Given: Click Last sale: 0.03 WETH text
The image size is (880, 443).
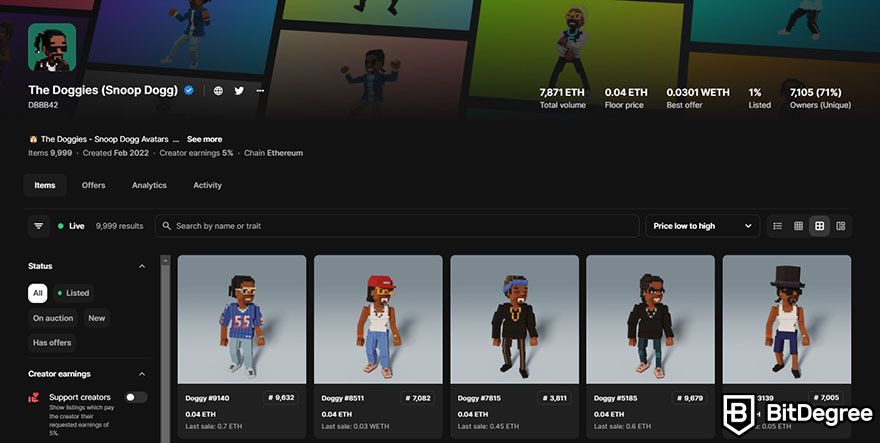Looking at the screenshot, I should tap(354, 426).
